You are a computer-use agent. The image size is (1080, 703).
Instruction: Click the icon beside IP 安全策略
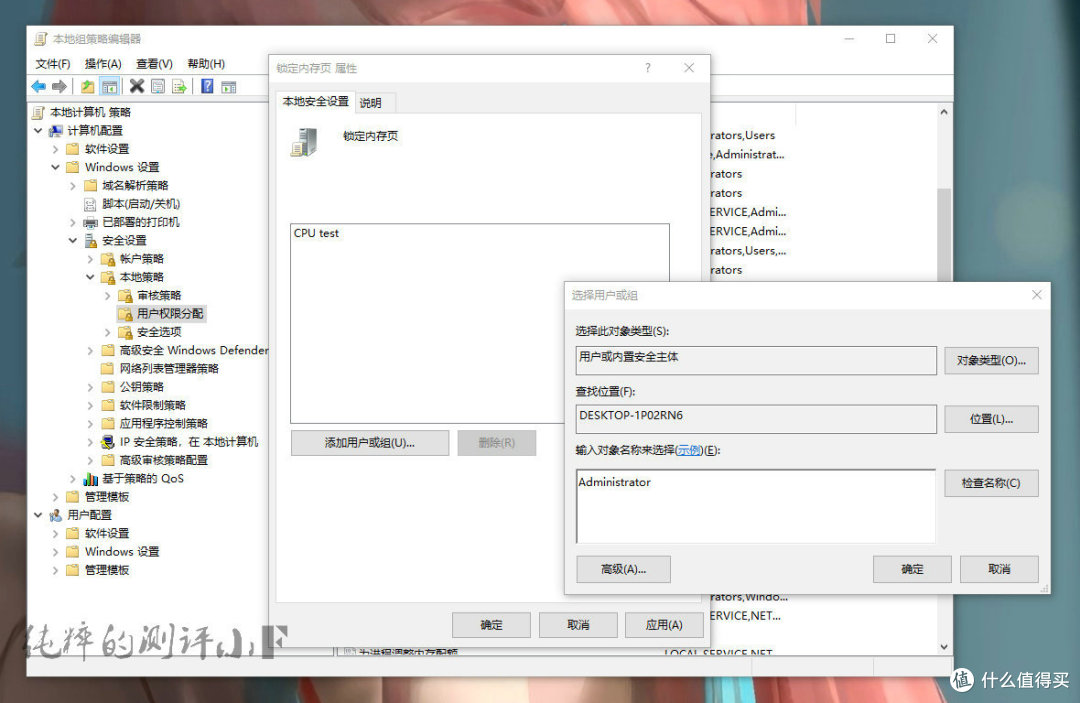(107, 442)
